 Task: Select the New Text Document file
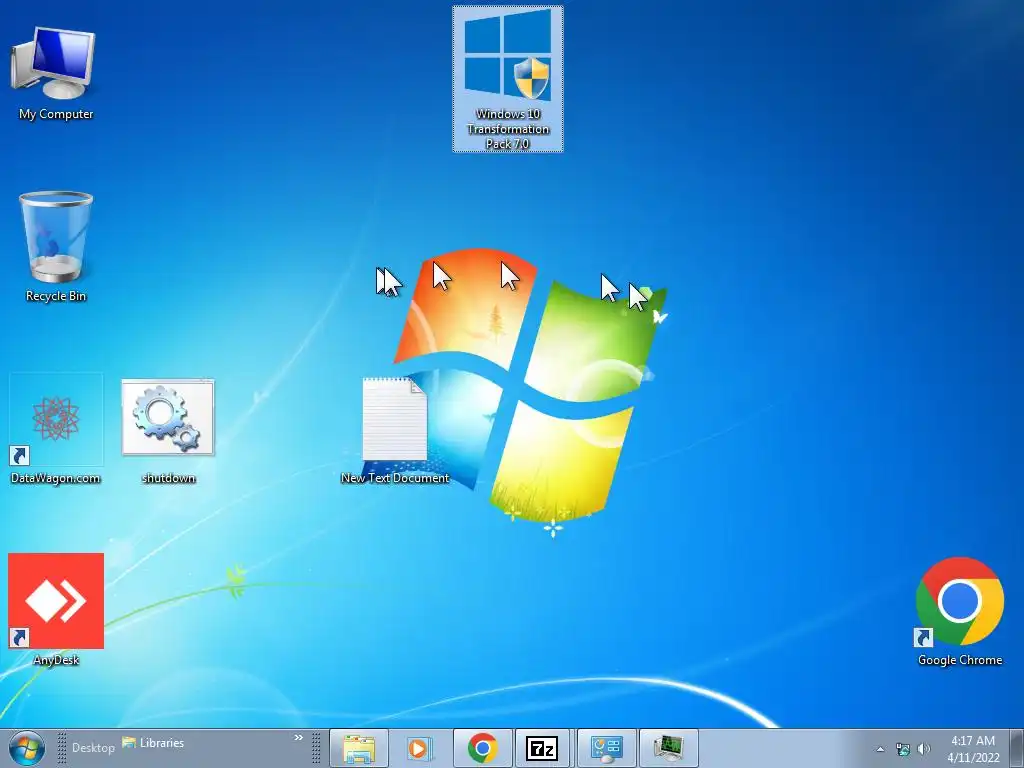tap(394, 430)
